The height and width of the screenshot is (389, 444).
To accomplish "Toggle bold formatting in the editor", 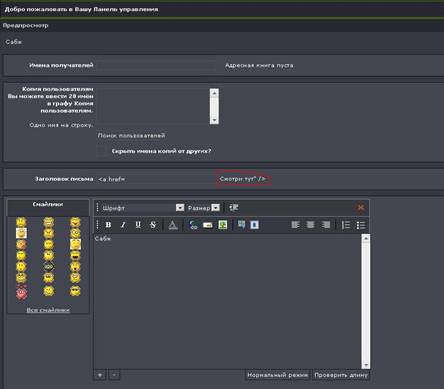I will pos(108,225).
